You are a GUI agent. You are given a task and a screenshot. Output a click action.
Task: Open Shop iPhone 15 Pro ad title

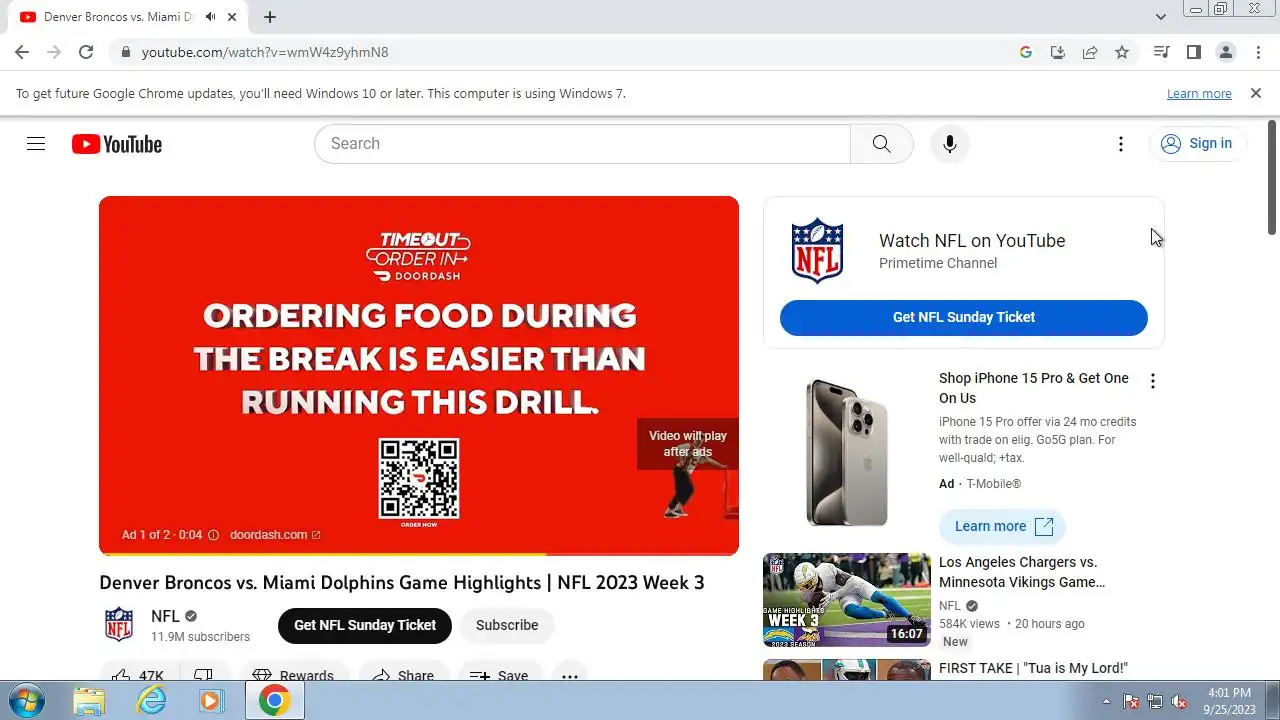click(x=1034, y=388)
